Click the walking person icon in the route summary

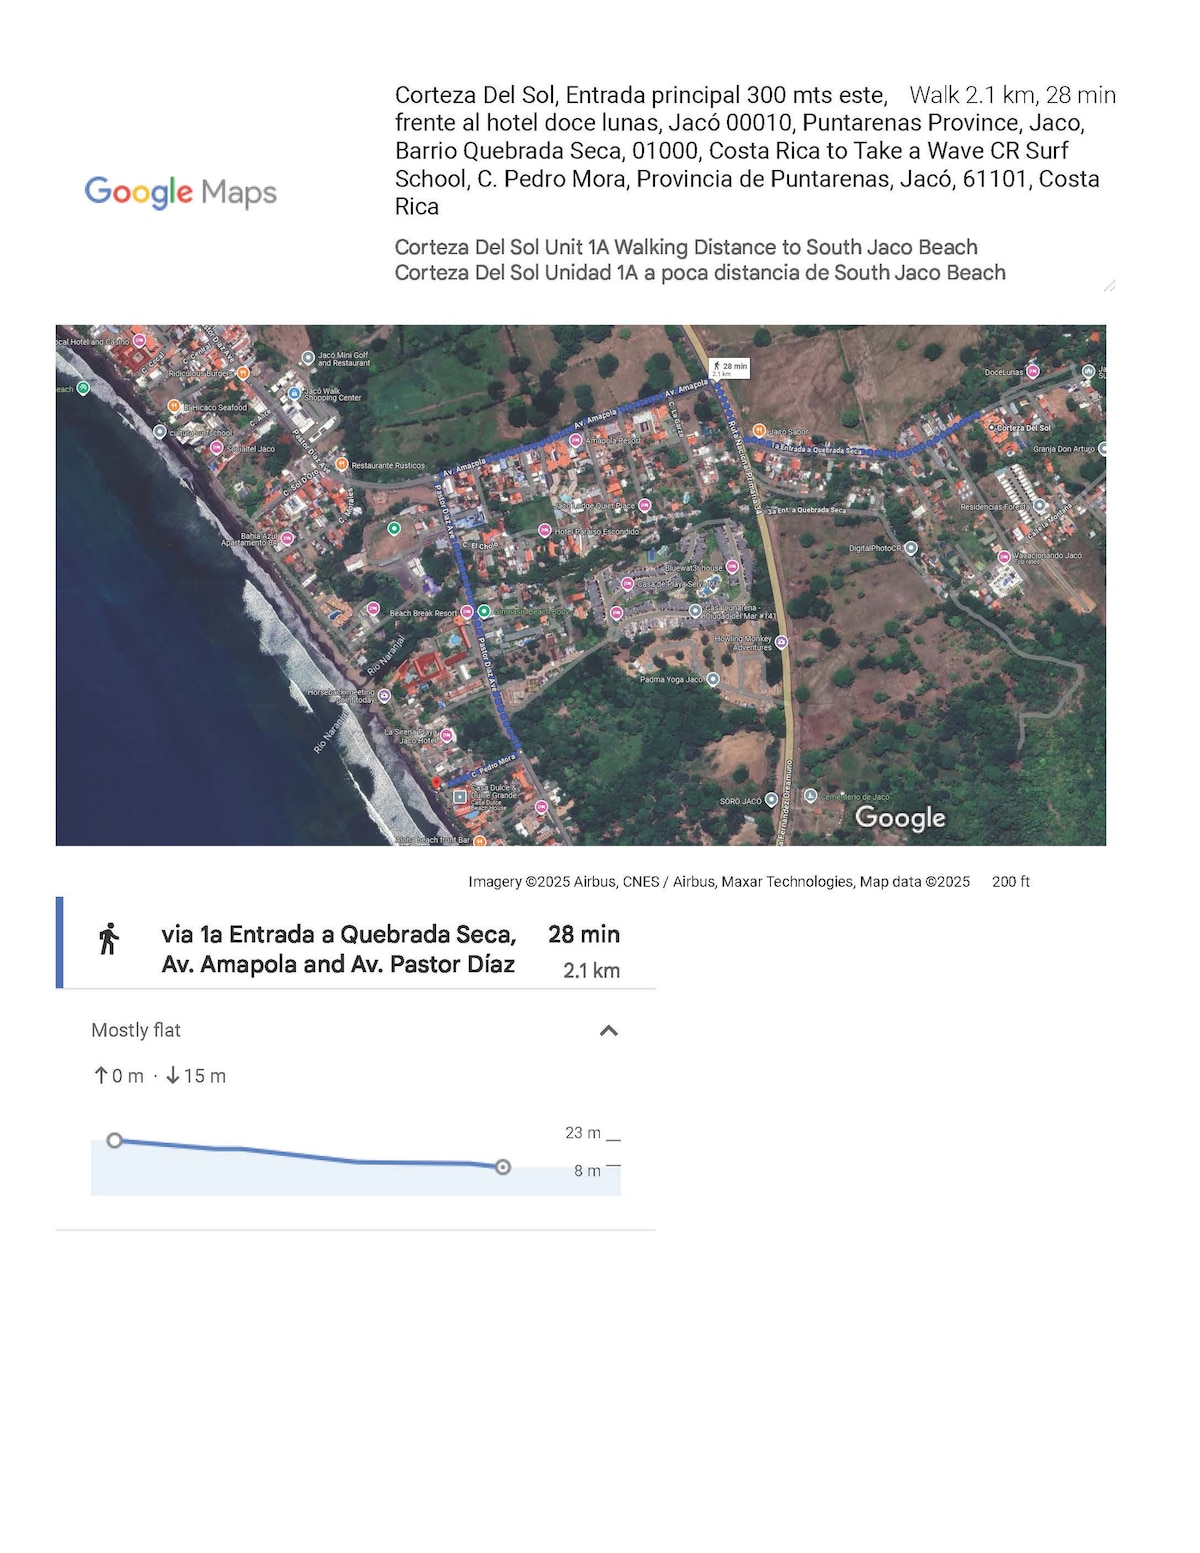click(109, 939)
